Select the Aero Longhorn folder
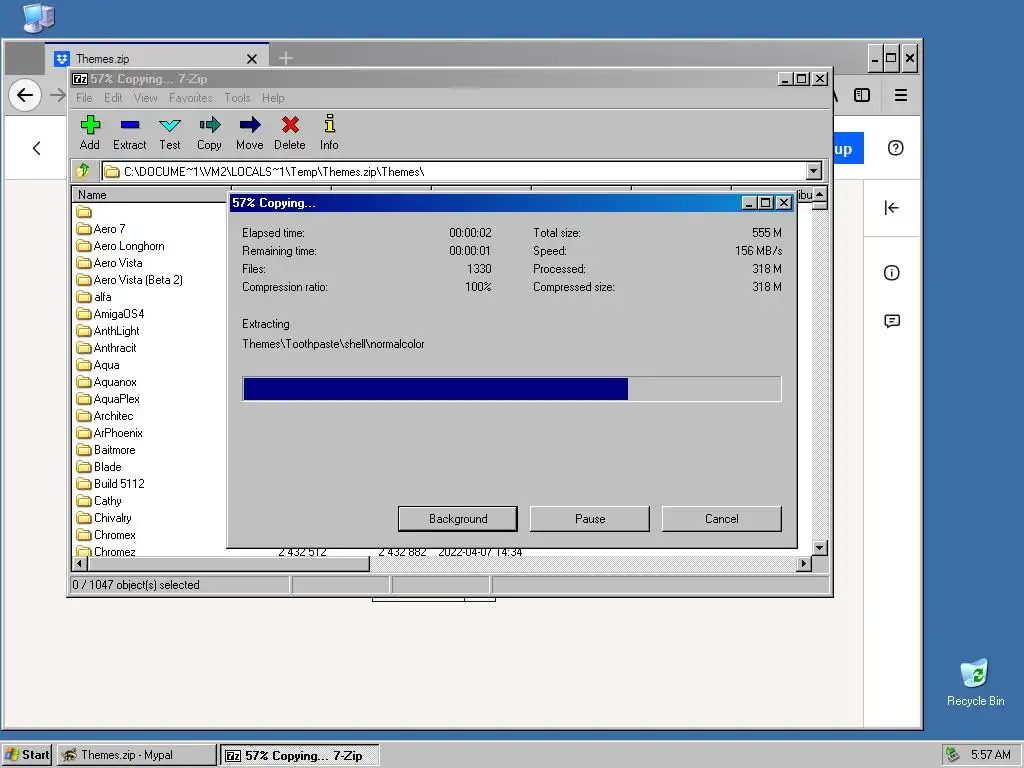Image resolution: width=1024 pixels, height=768 pixels. (x=120, y=246)
